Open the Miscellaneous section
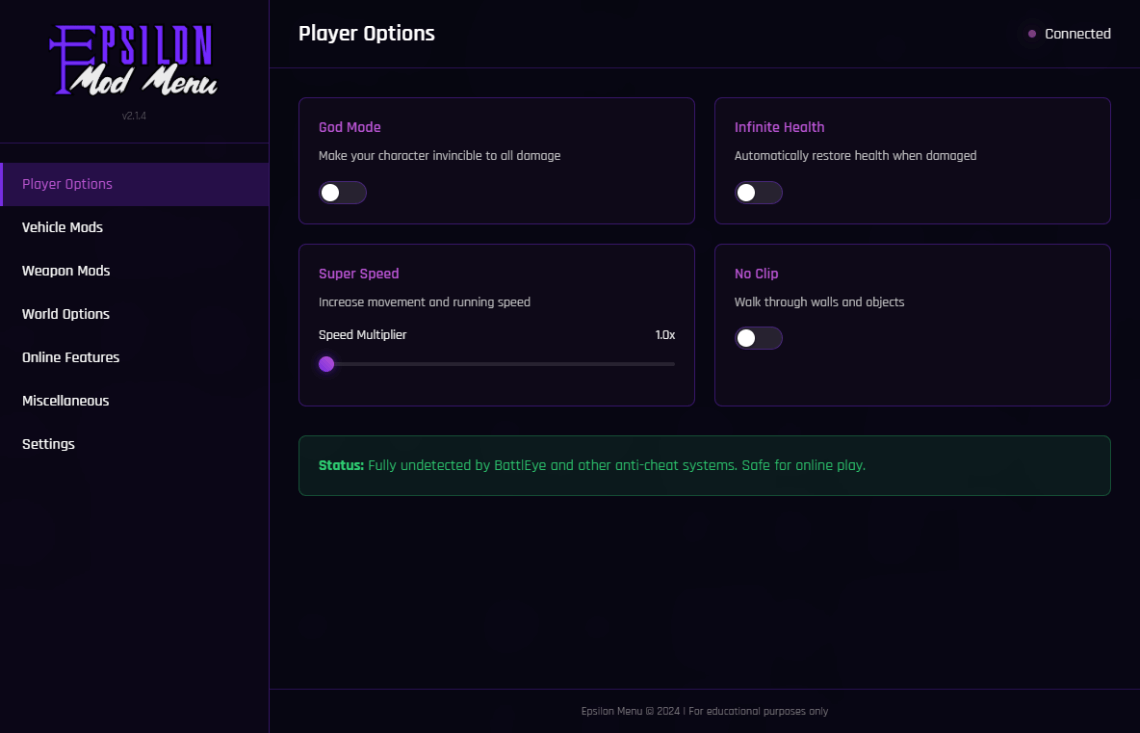1140x733 pixels. click(135, 401)
